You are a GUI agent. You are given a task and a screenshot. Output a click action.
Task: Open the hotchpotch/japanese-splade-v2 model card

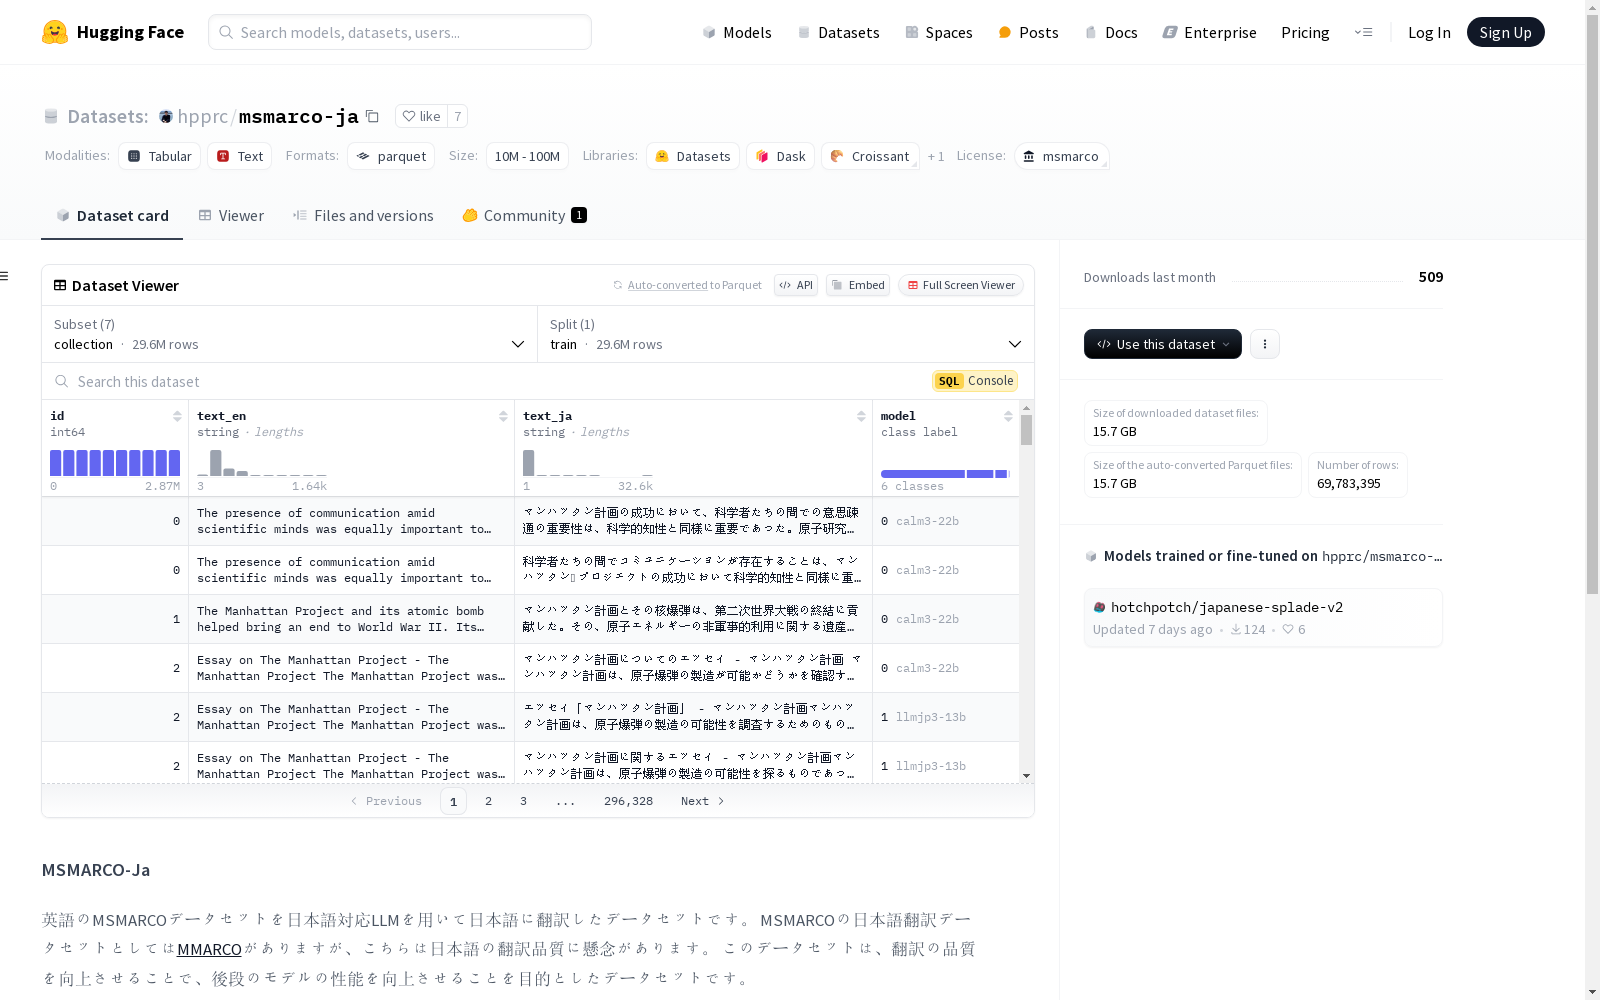pos(1263,617)
